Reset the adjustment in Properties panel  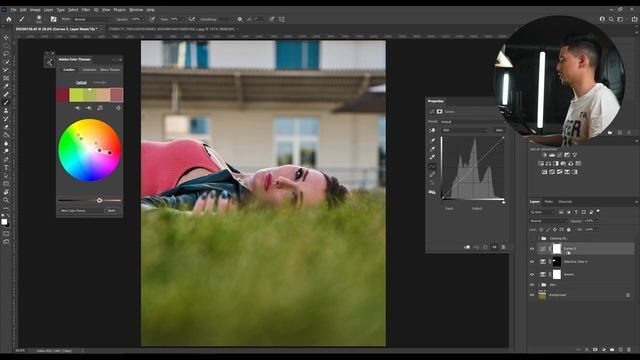click(x=485, y=247)
